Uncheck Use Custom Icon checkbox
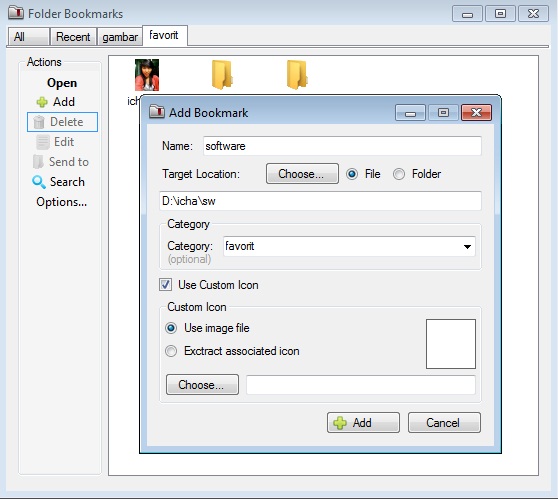 [165, 285]
